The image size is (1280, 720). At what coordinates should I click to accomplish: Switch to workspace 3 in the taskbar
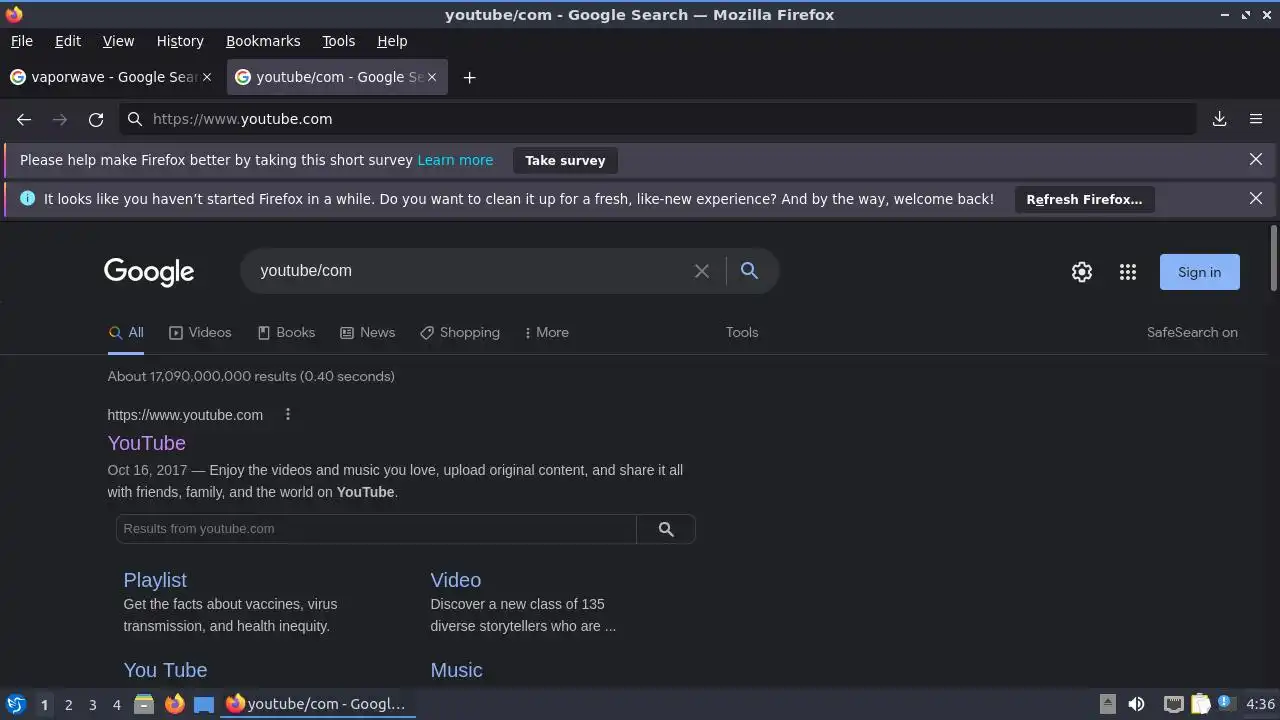[x=92, y=705]
